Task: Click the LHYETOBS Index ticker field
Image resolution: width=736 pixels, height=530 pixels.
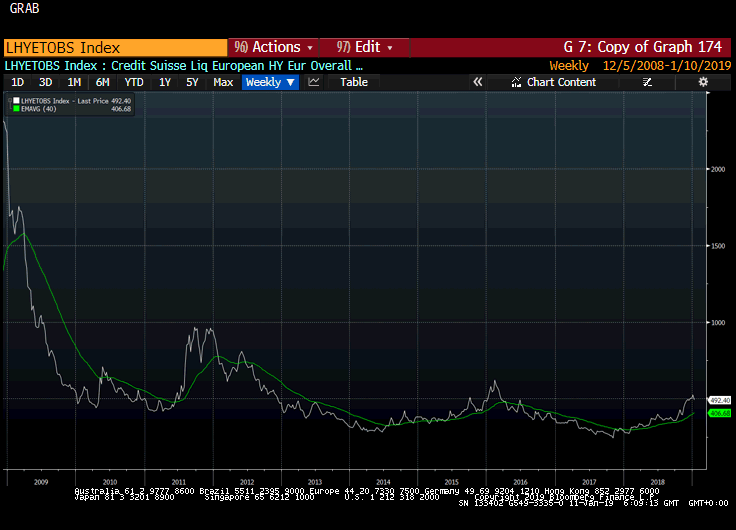Action: [114, 47]
